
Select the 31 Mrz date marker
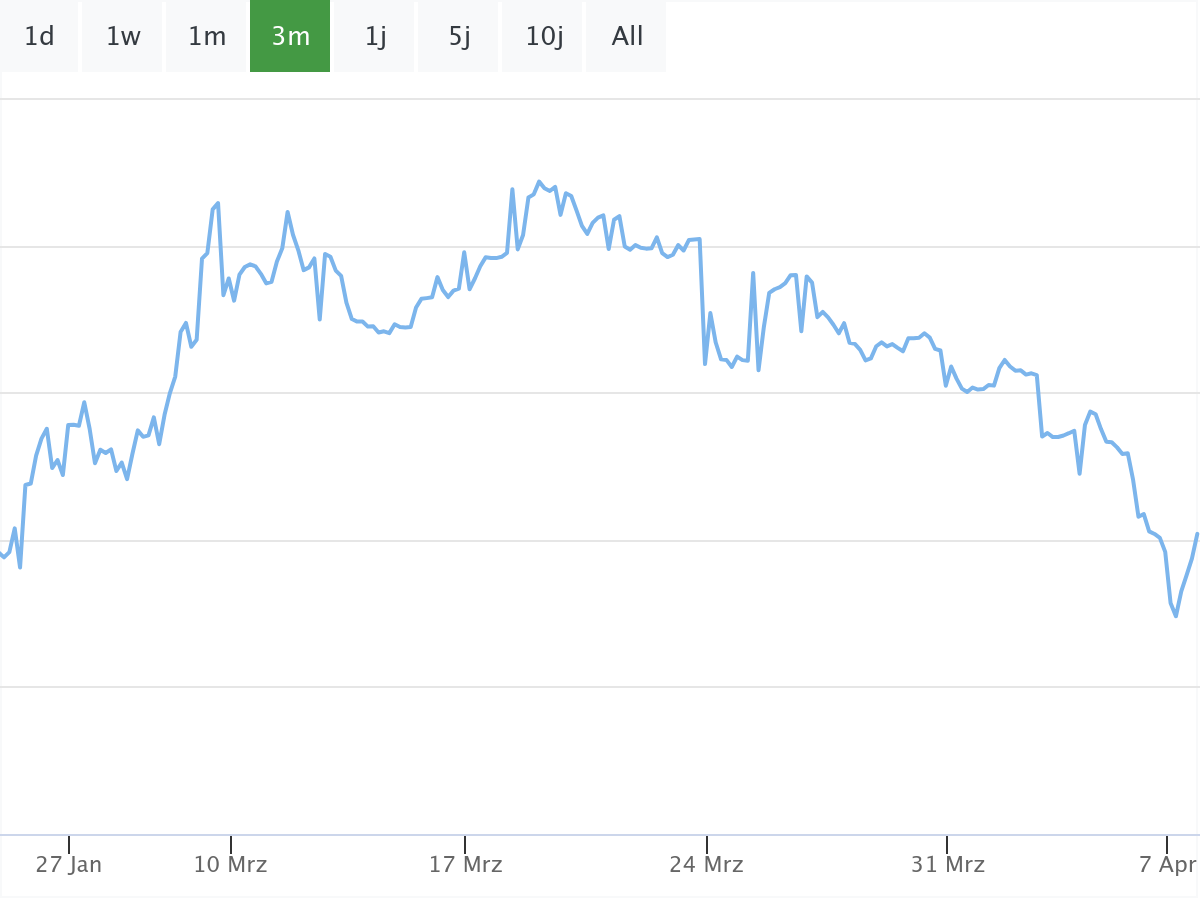tap(947, 865)
